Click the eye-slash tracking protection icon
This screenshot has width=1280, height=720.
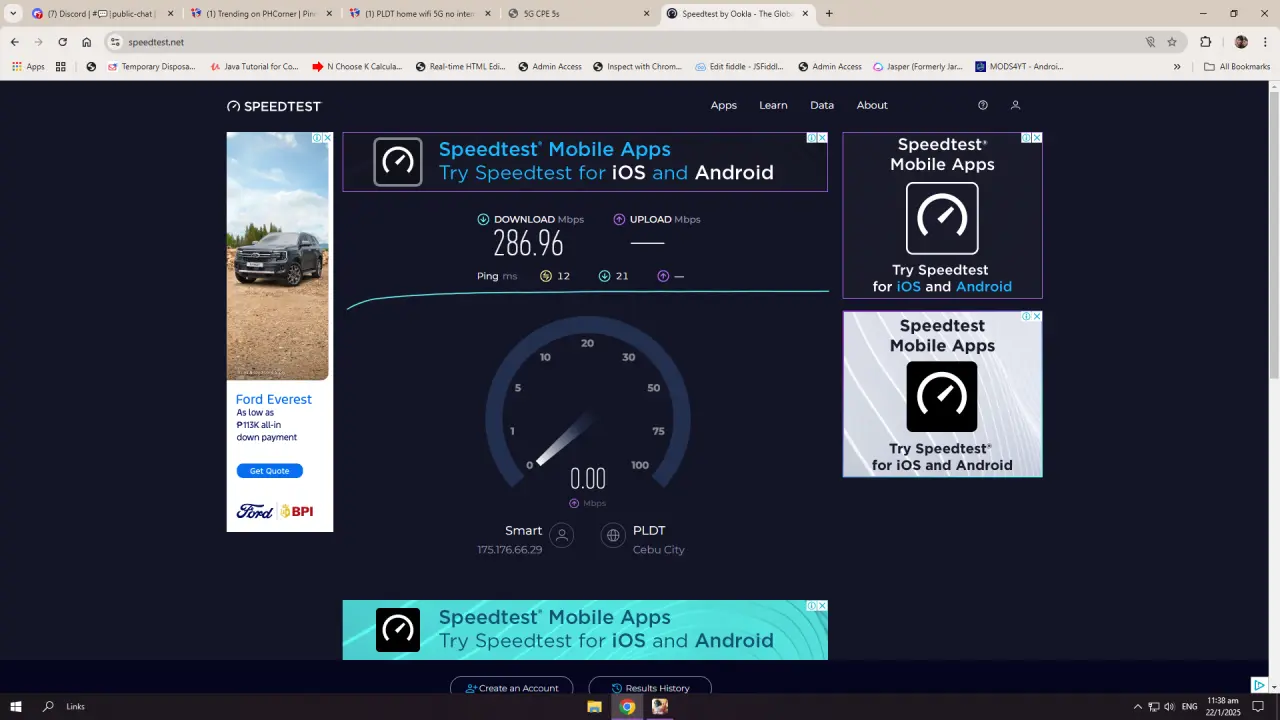point(1150,42)
